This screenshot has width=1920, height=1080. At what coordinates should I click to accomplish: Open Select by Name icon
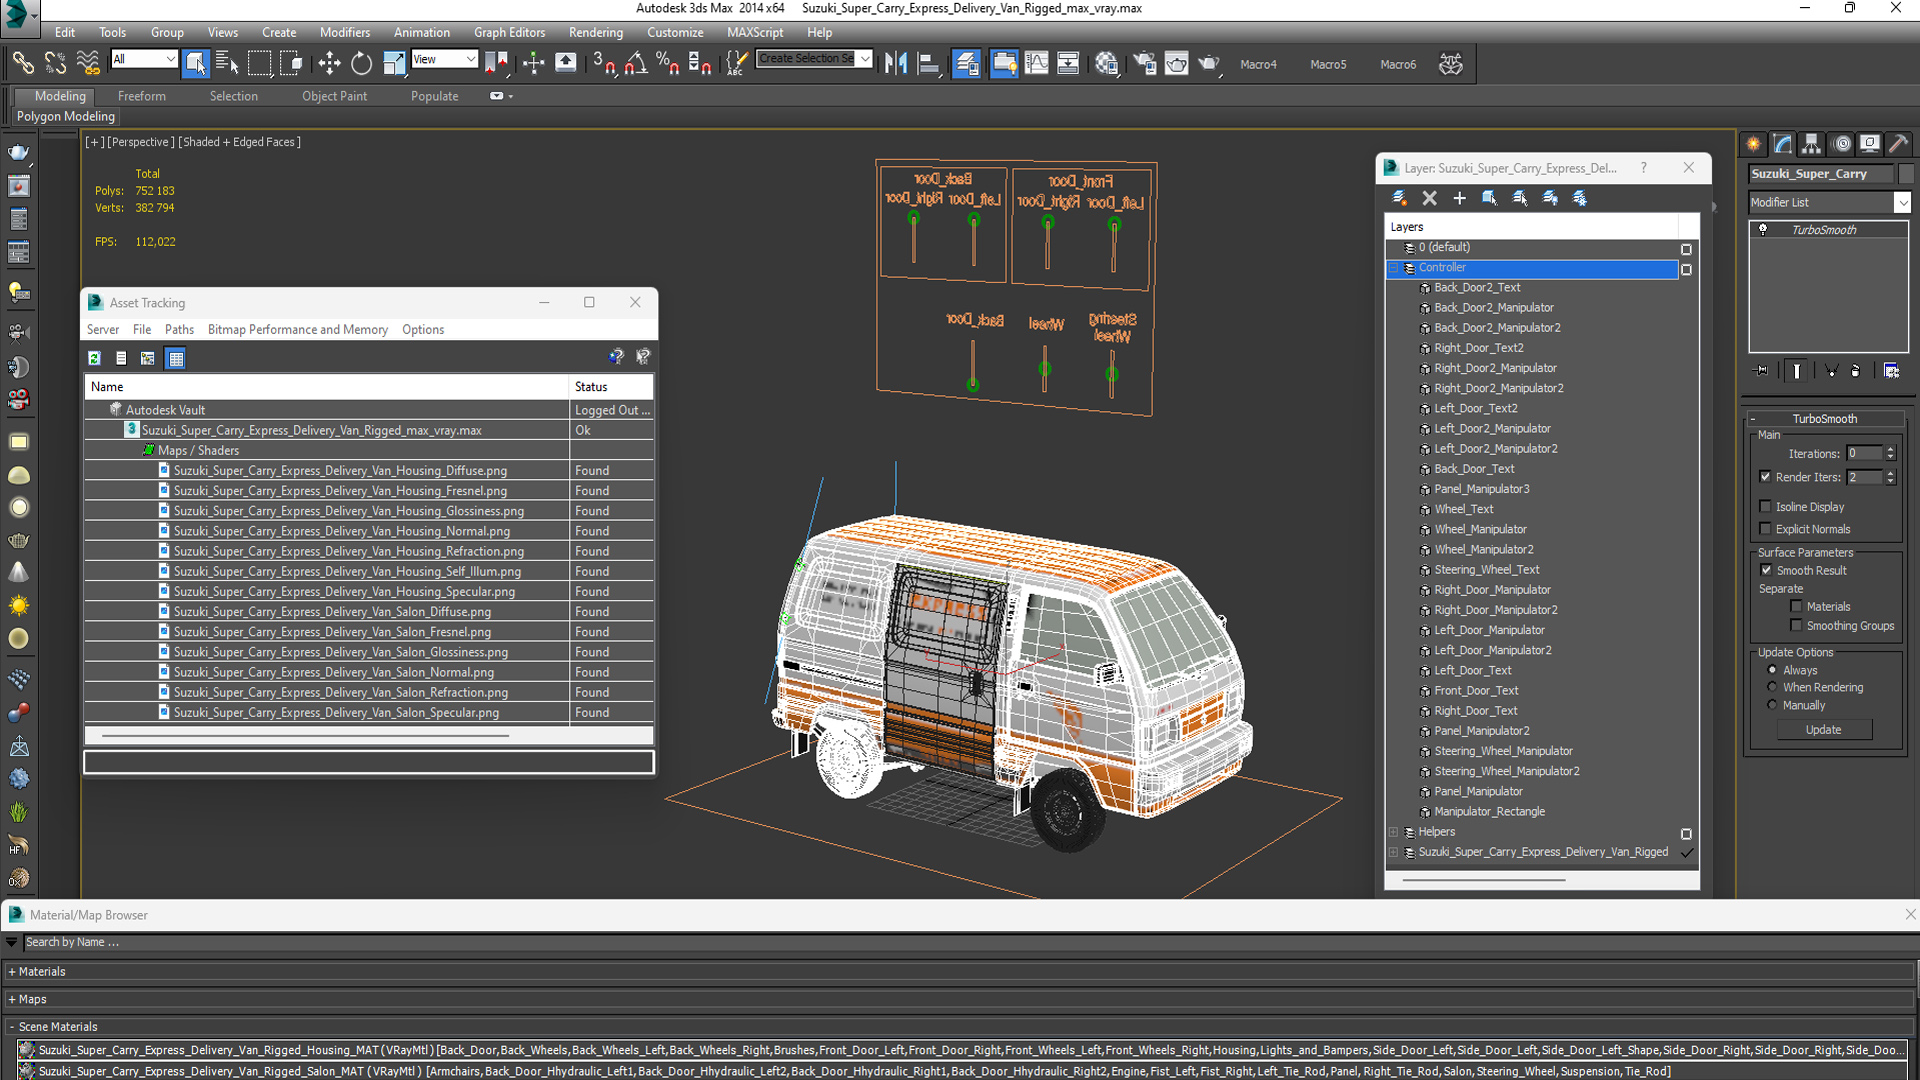[x=227, y=63]
